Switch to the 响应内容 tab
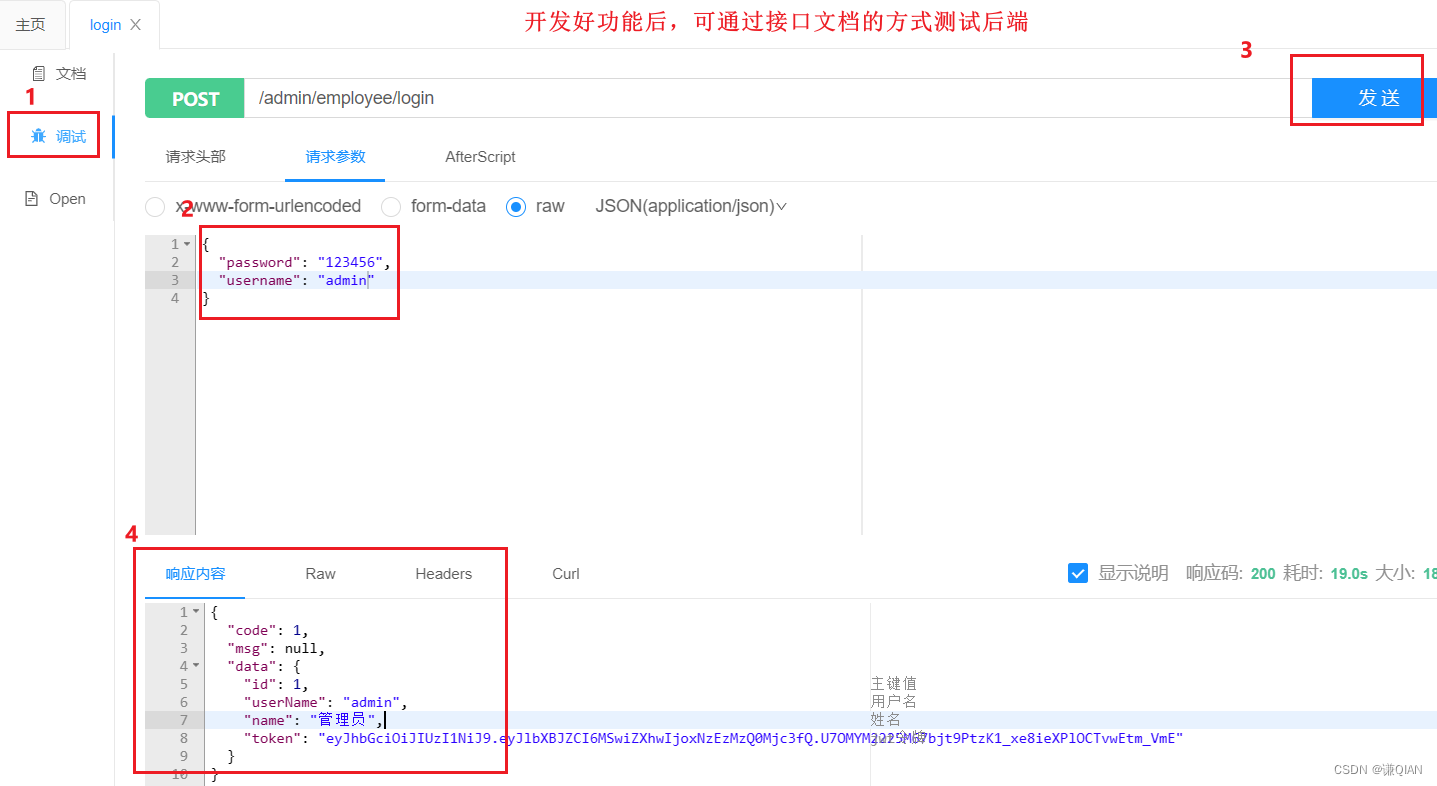Image resolution: width=1437 pixels, height=786 pixels. click(x=196, y=573)
